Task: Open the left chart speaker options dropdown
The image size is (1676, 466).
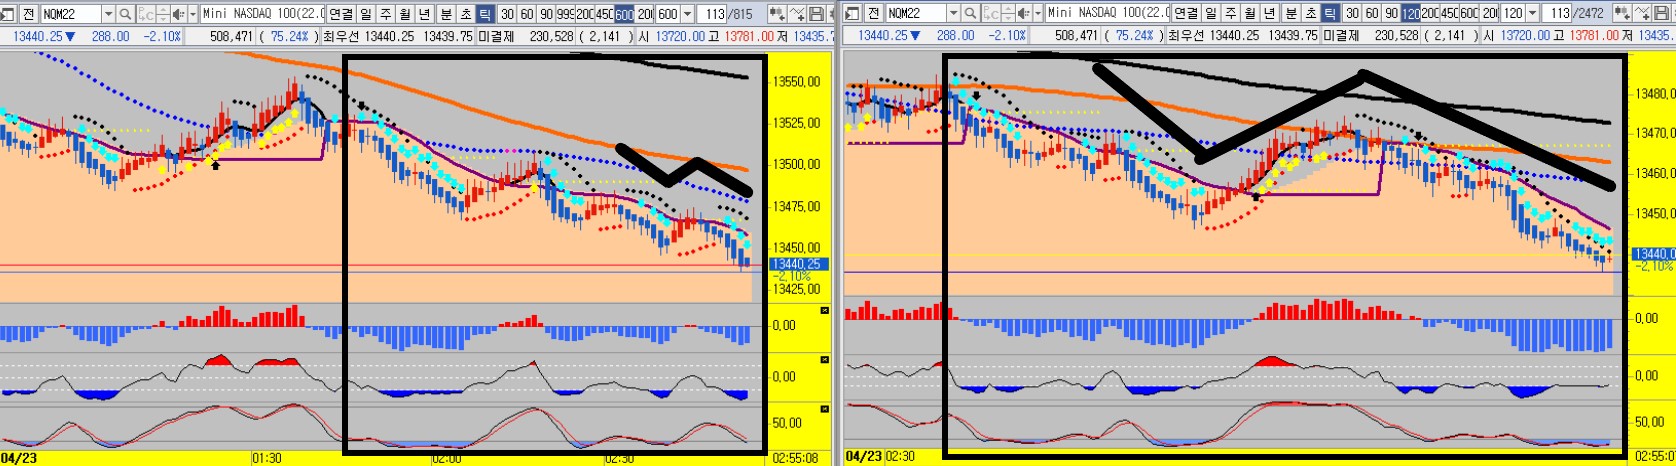Action: pos(193,14)
